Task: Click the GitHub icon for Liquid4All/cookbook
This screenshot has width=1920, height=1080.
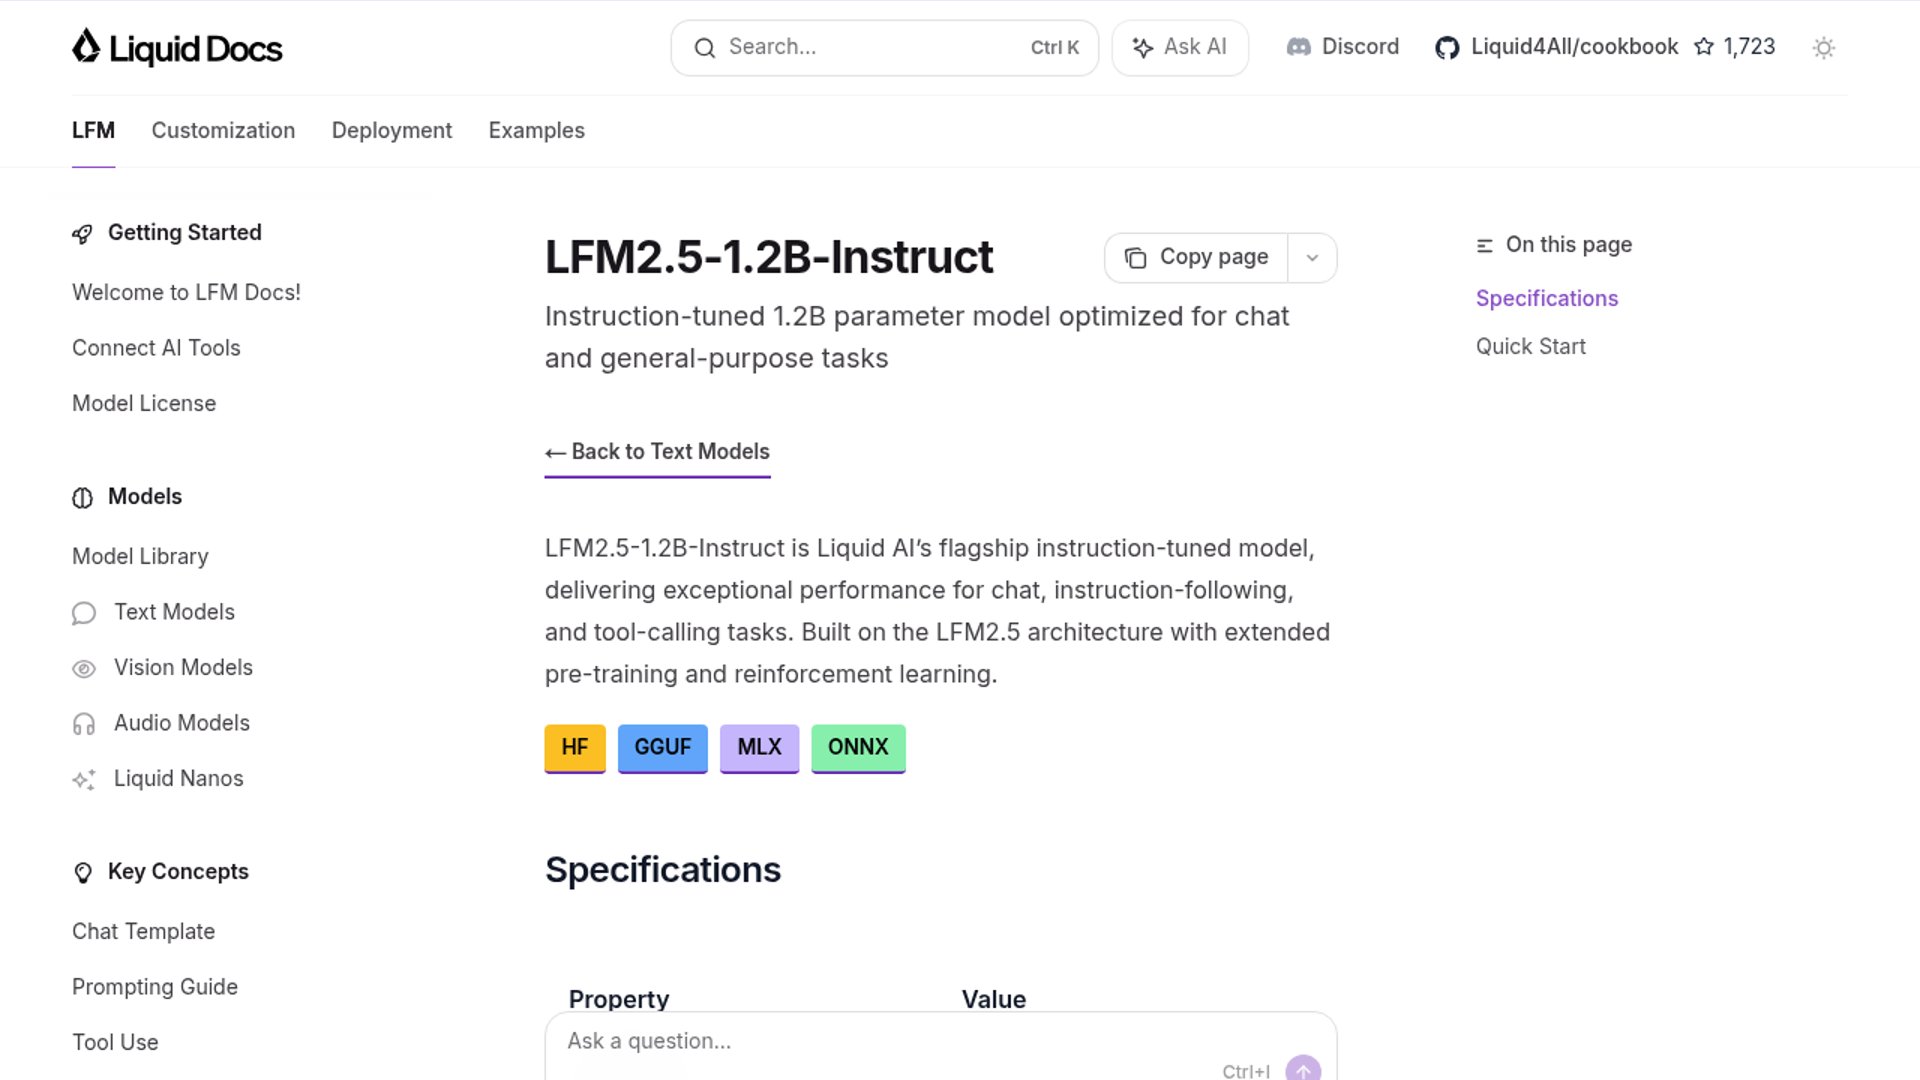Action: pos(1446,48)
